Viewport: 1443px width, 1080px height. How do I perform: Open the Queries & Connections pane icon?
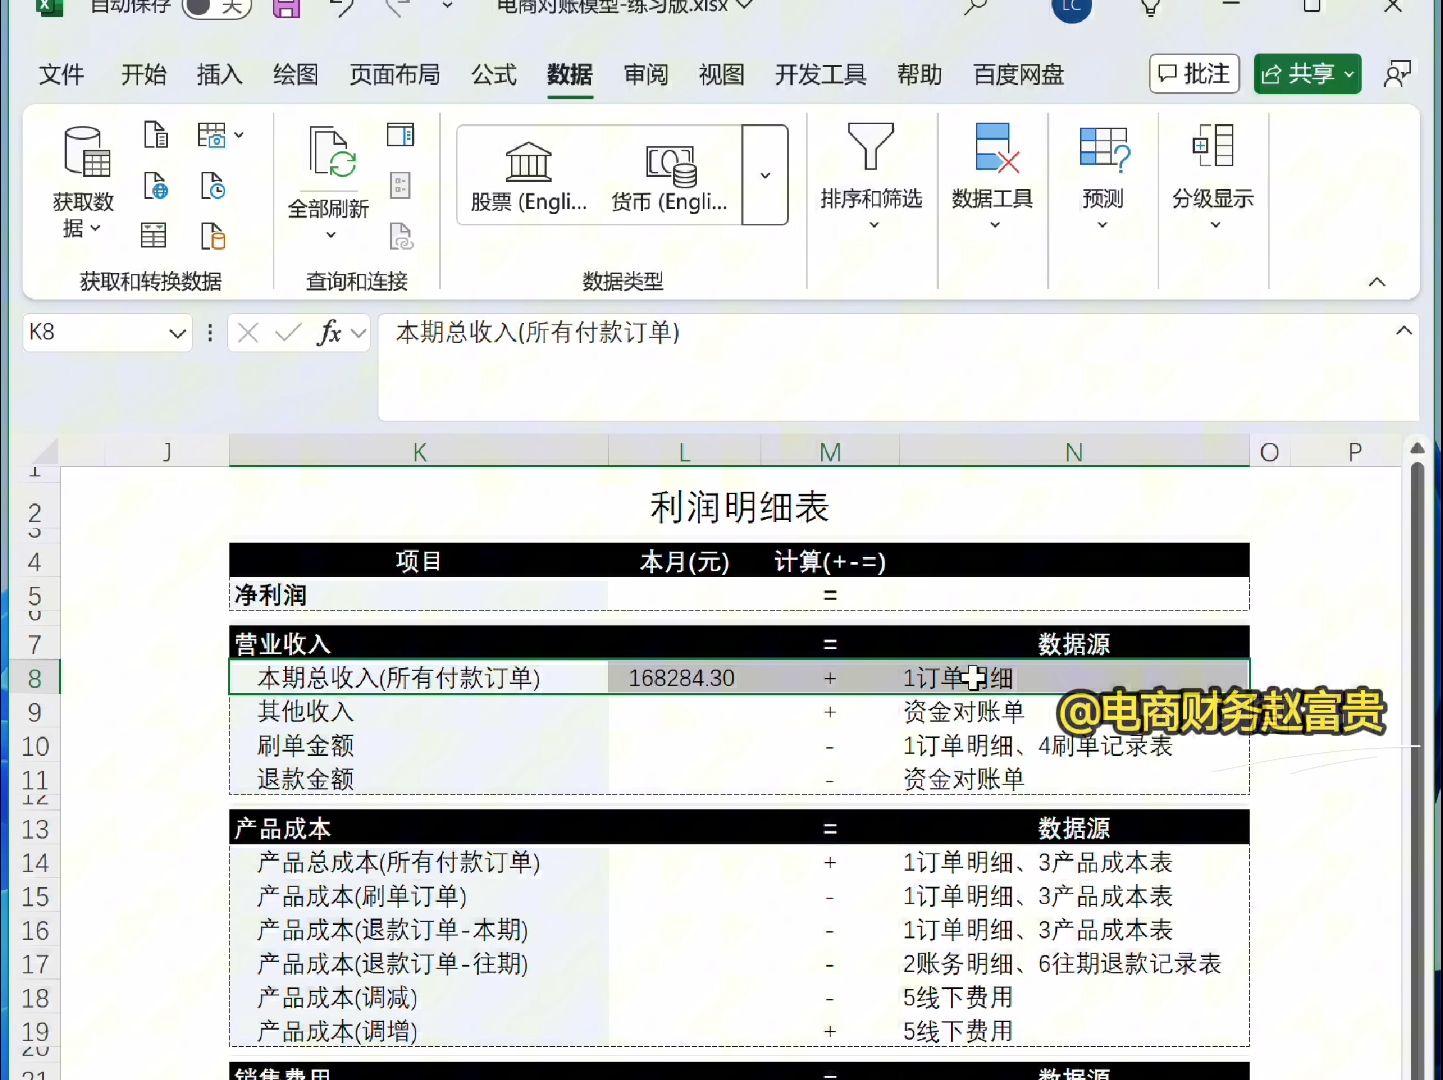pyautogui.click(x=400, y=135)
